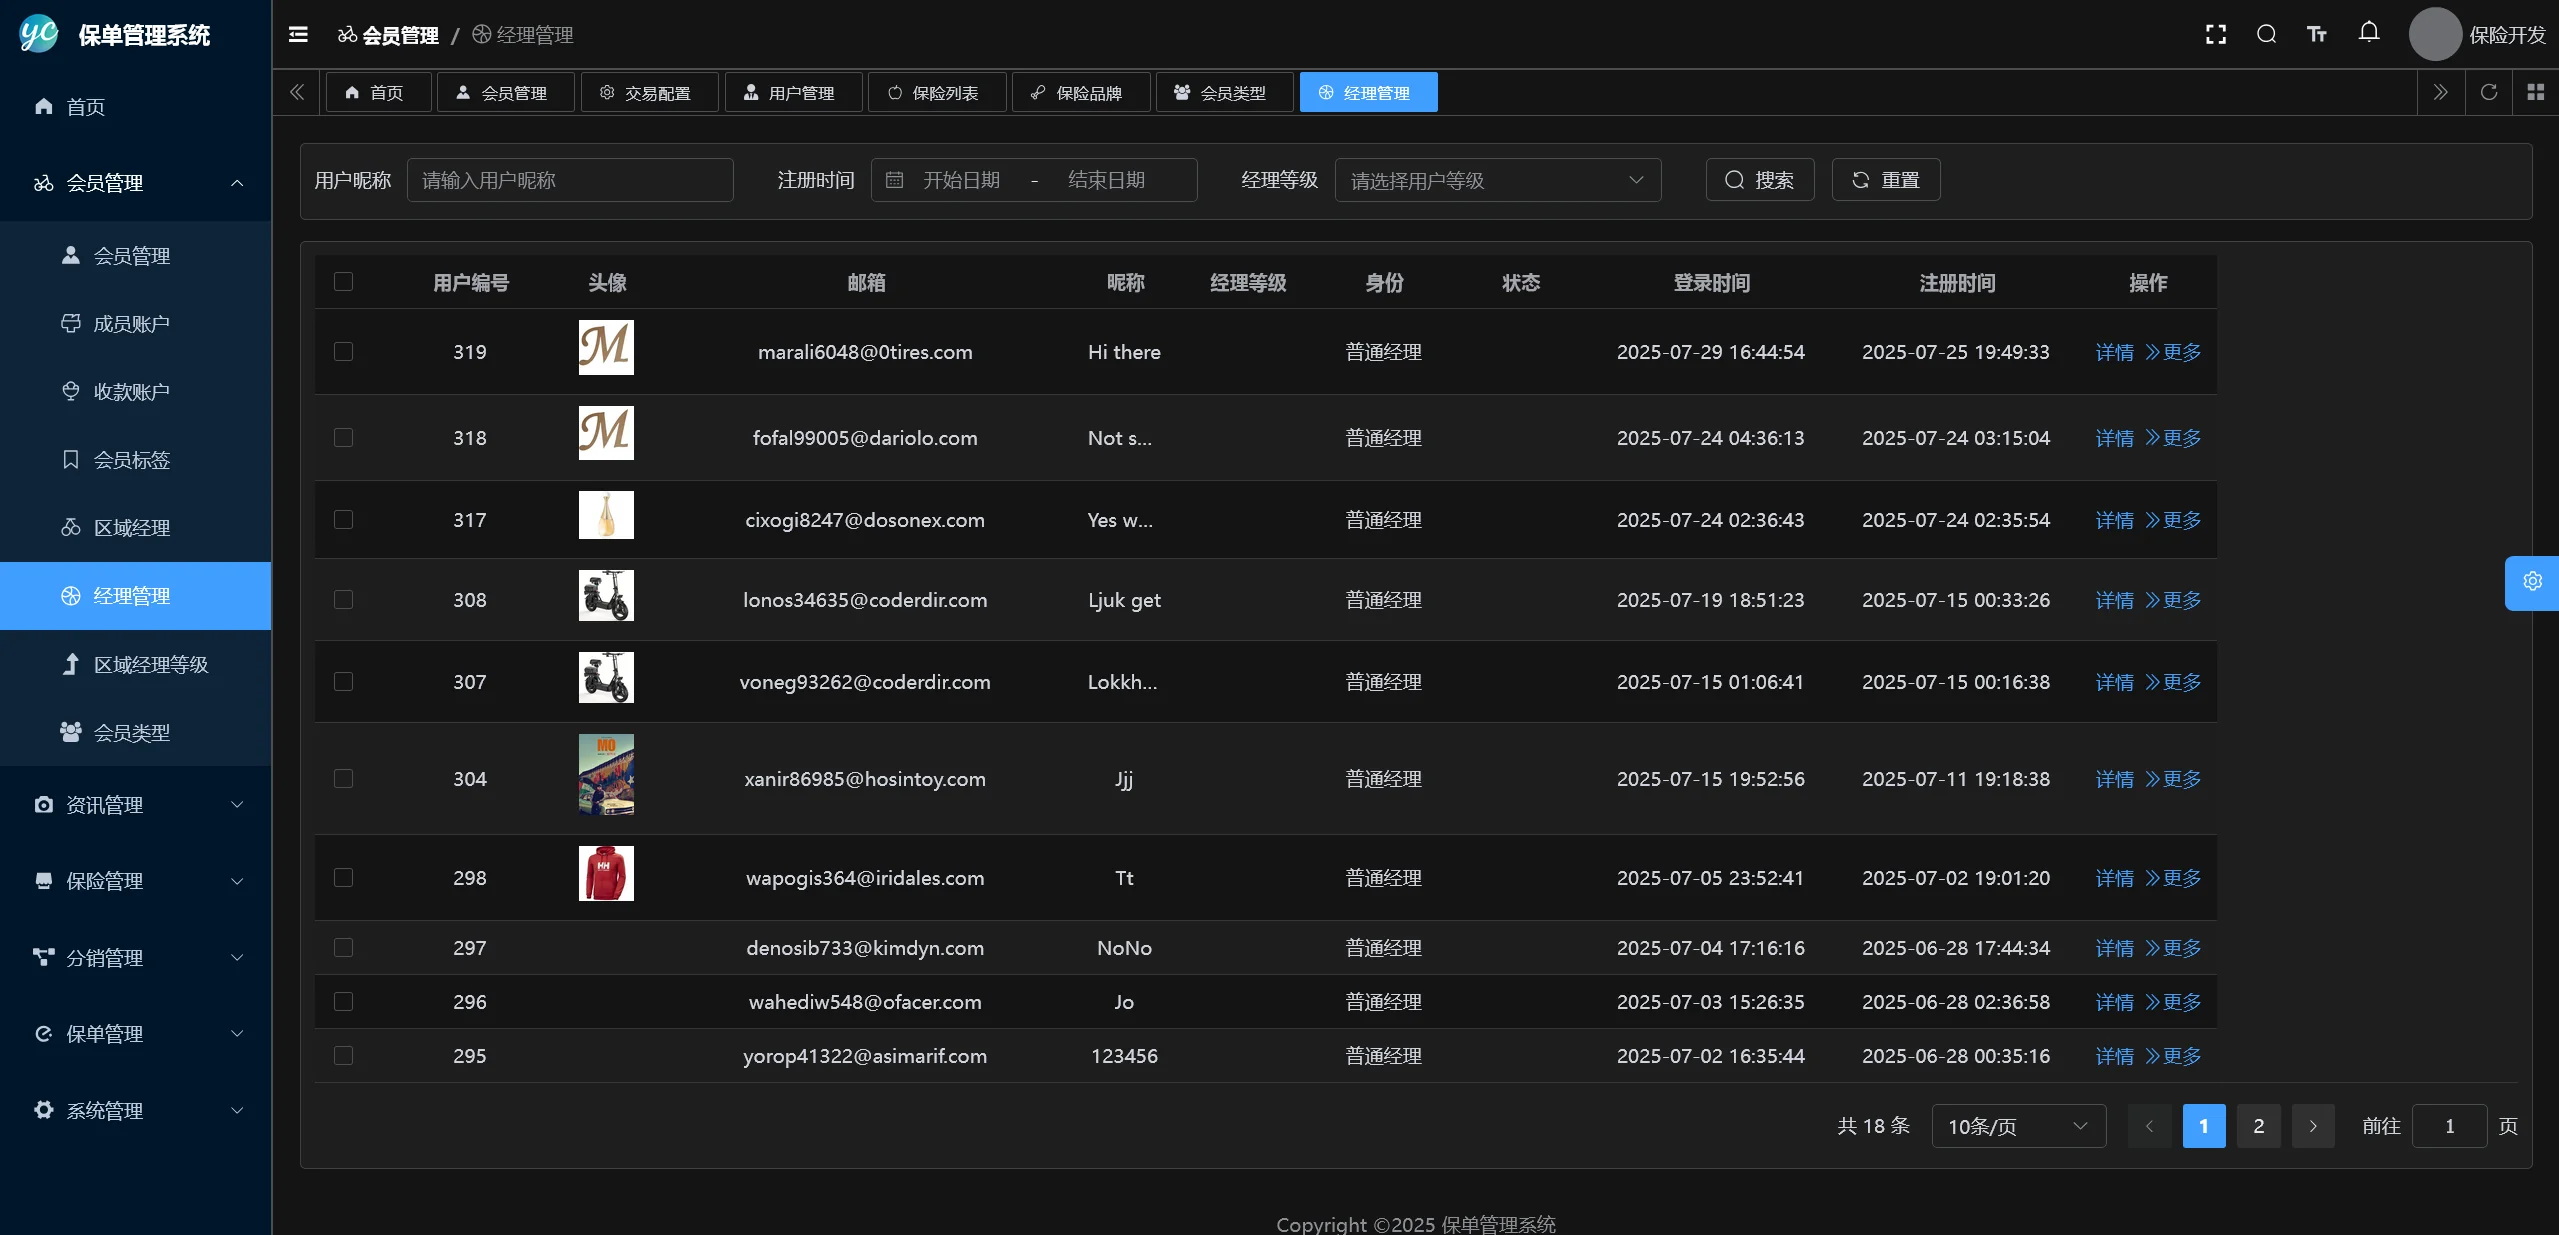
Task: Click the tab grid layout icon
Action: point(2535,92)
